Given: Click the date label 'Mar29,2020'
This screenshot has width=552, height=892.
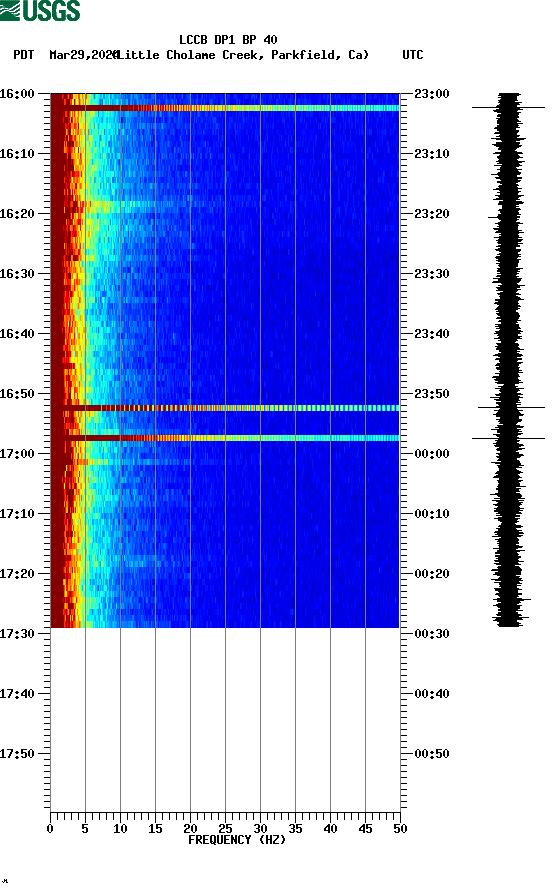Looking at the screenshot, I should [x=84, y=55].
